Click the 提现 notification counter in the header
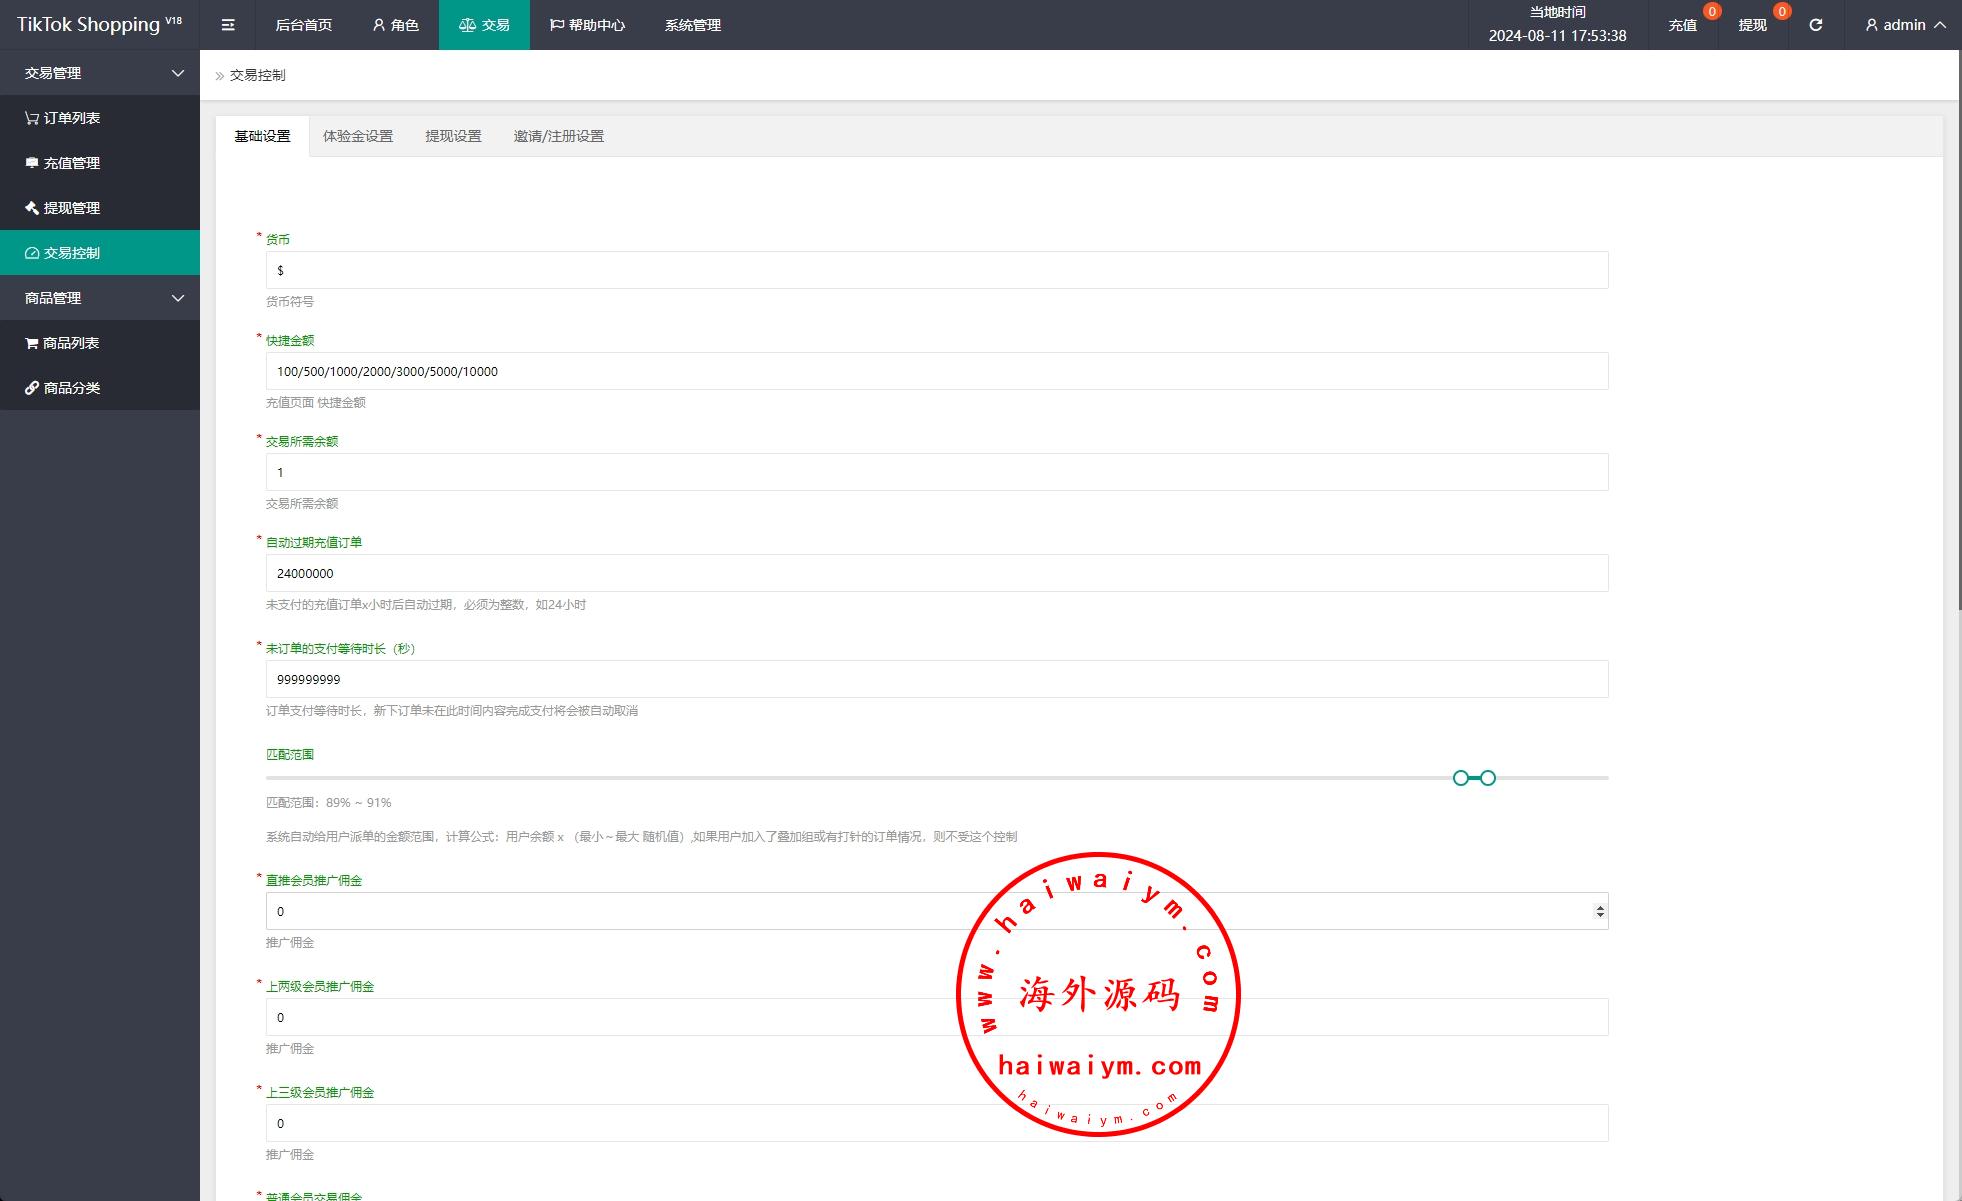 pos(1781,12)
